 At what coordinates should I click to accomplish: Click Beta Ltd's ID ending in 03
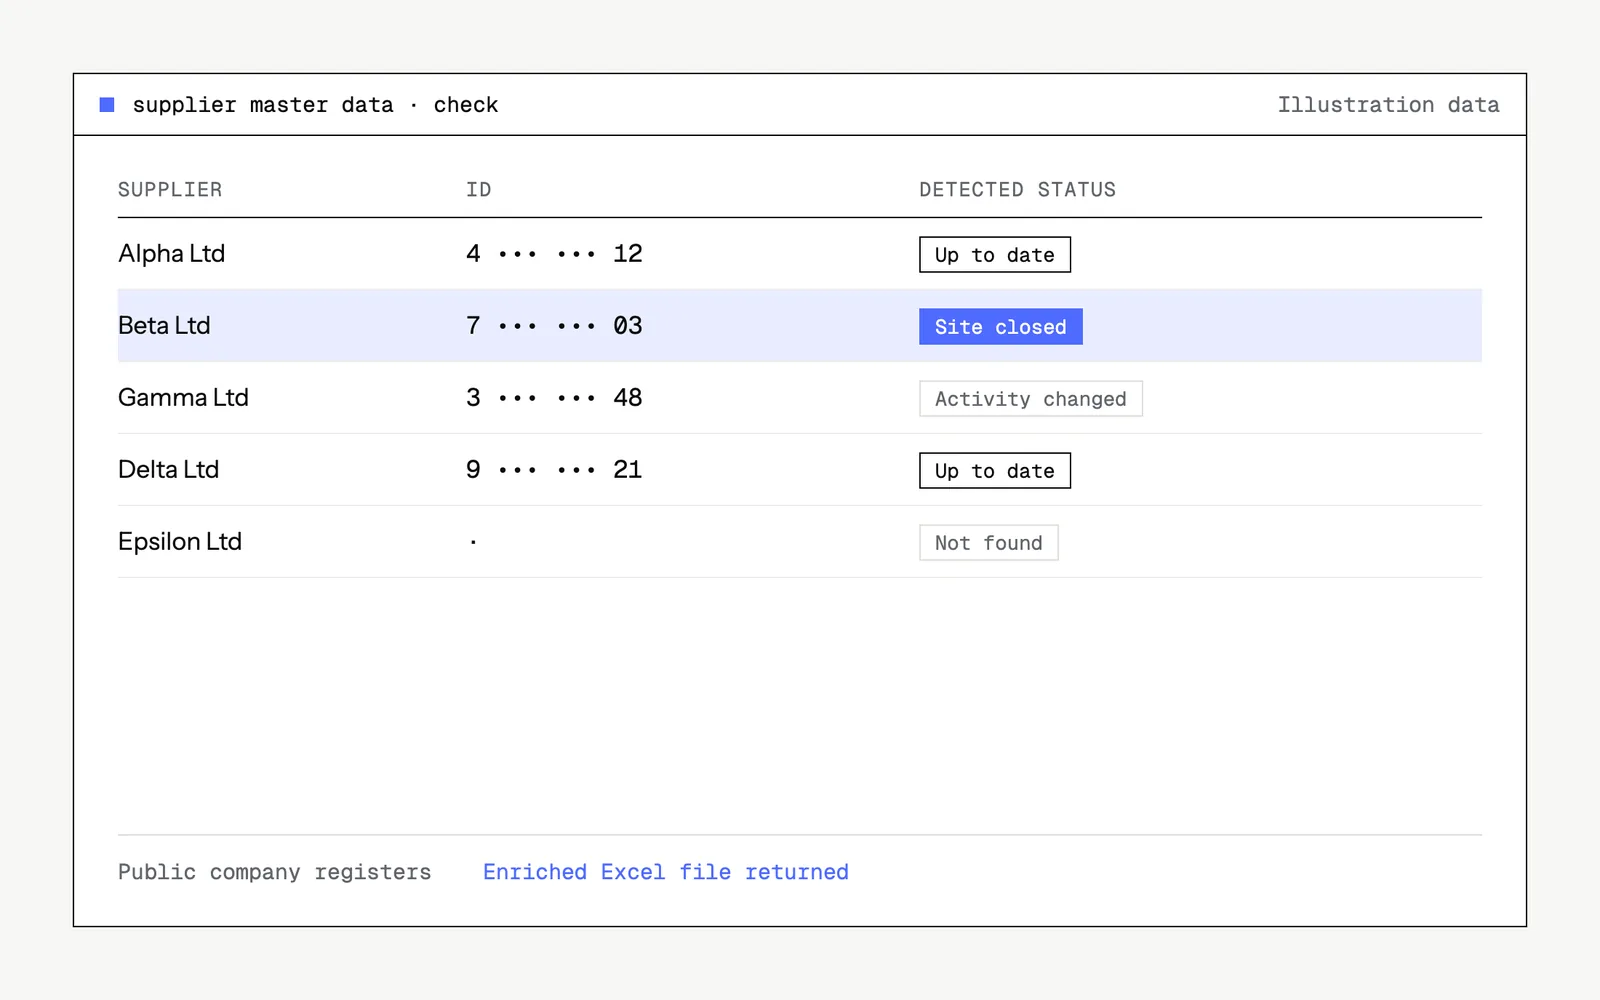[554, 326]
